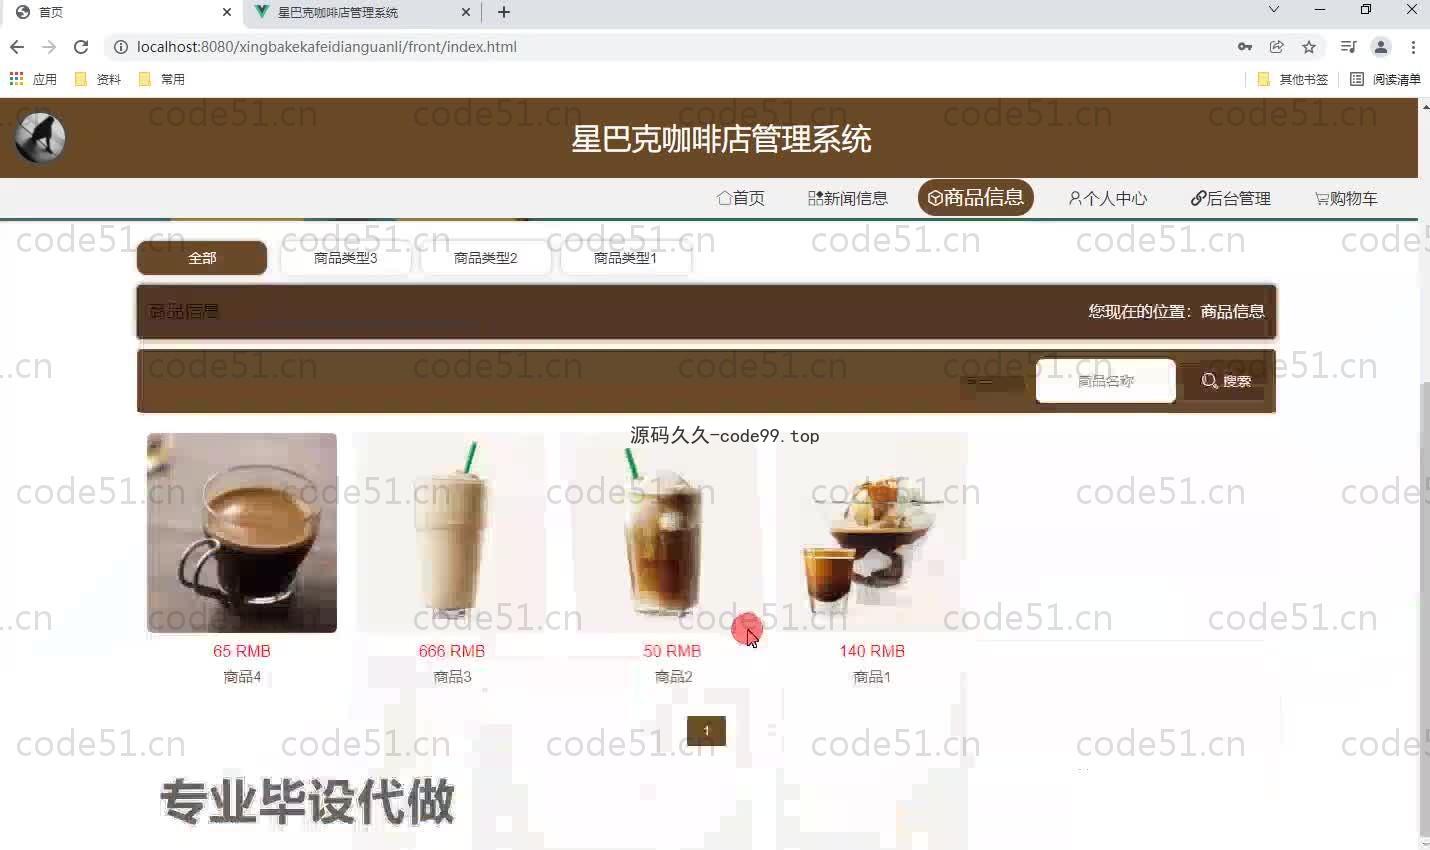Click 您现在的位置：商品信息 breadcrumb text
Viewport: 1430px width, 850px height.
(1176, 312)
